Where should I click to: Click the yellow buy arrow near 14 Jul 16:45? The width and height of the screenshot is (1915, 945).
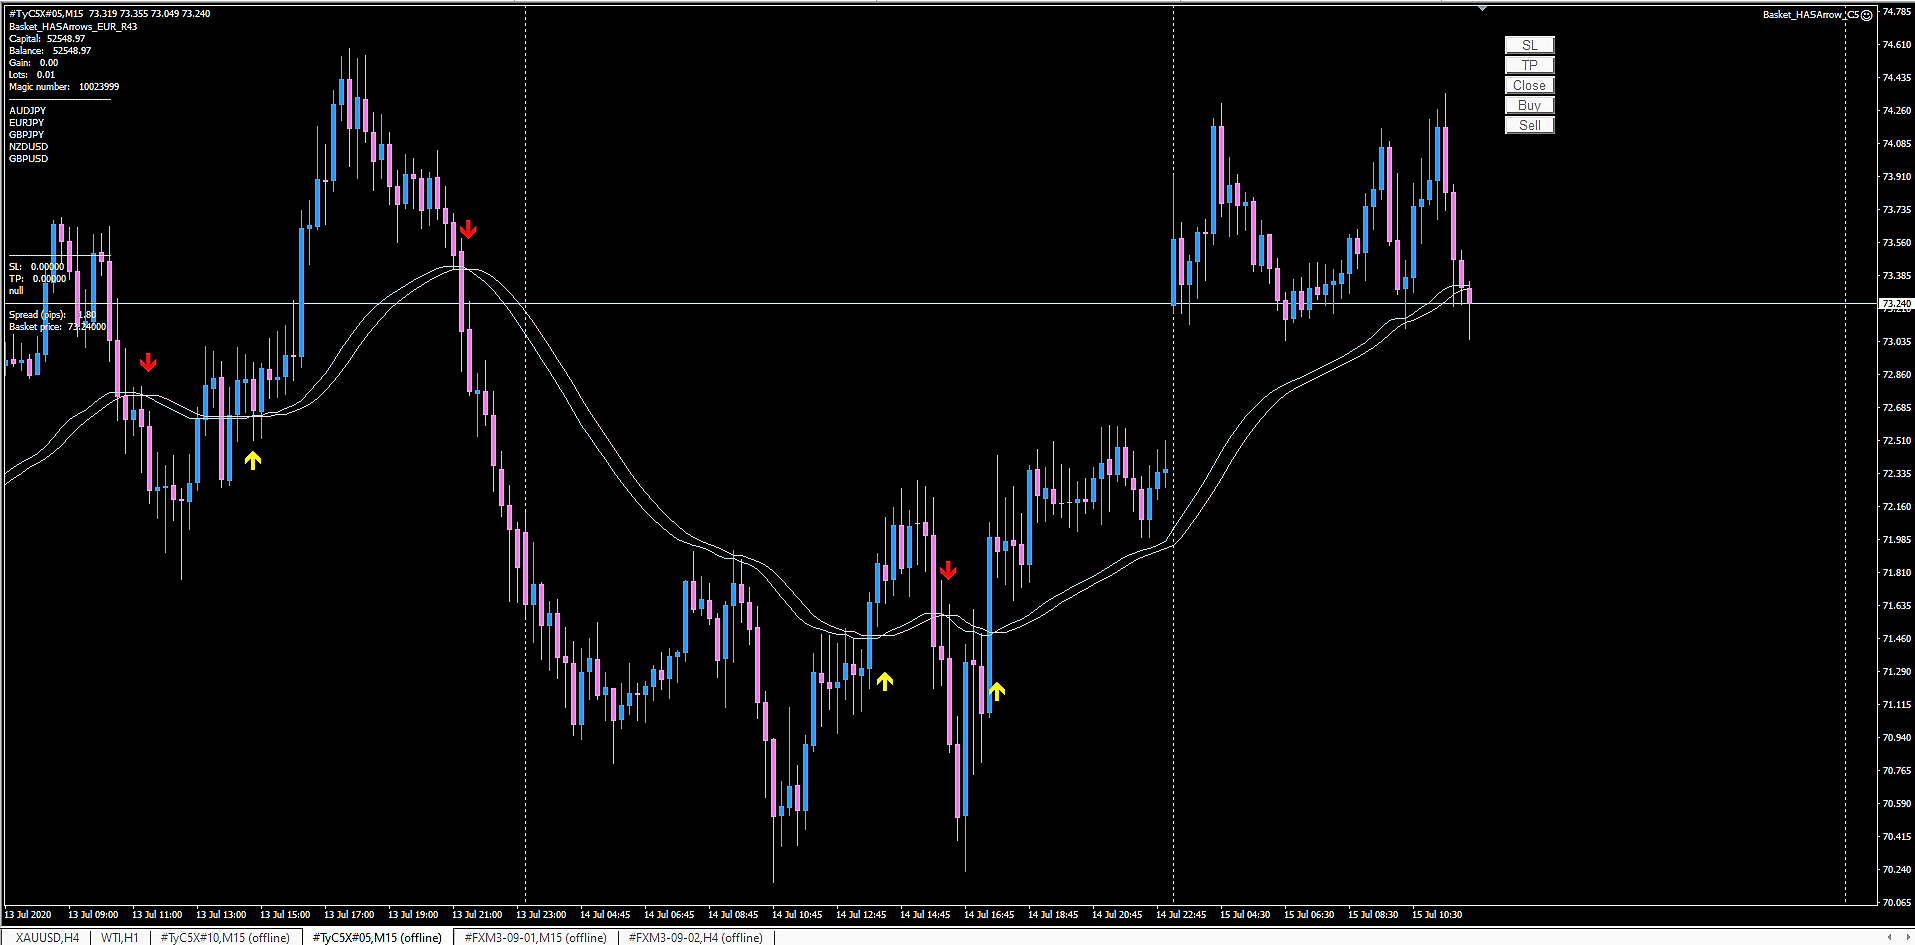(997, 690)
